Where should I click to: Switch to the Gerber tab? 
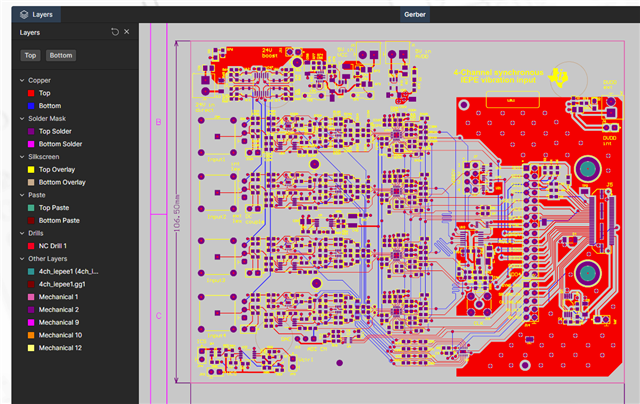415,14
